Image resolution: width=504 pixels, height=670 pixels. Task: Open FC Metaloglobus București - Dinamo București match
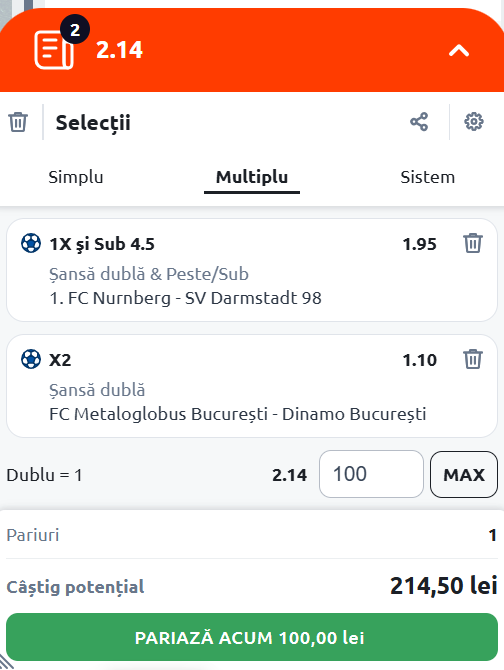coord(237,414)
